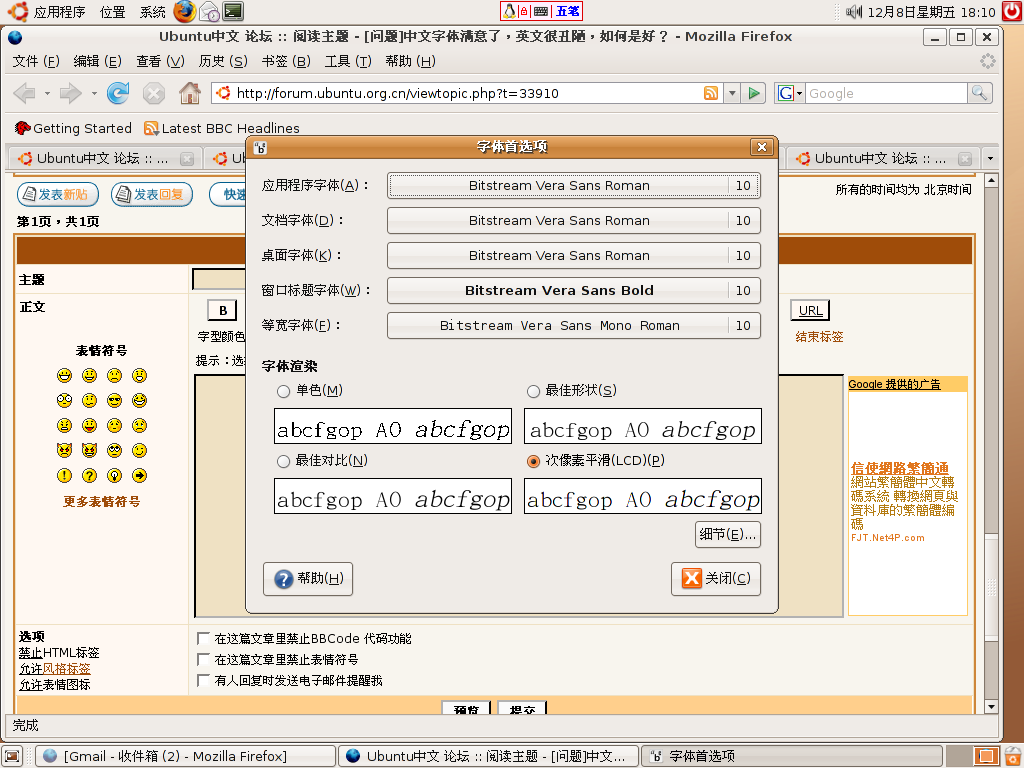
Task: Open the address bar history dropdown
Action: pos(732,93)
